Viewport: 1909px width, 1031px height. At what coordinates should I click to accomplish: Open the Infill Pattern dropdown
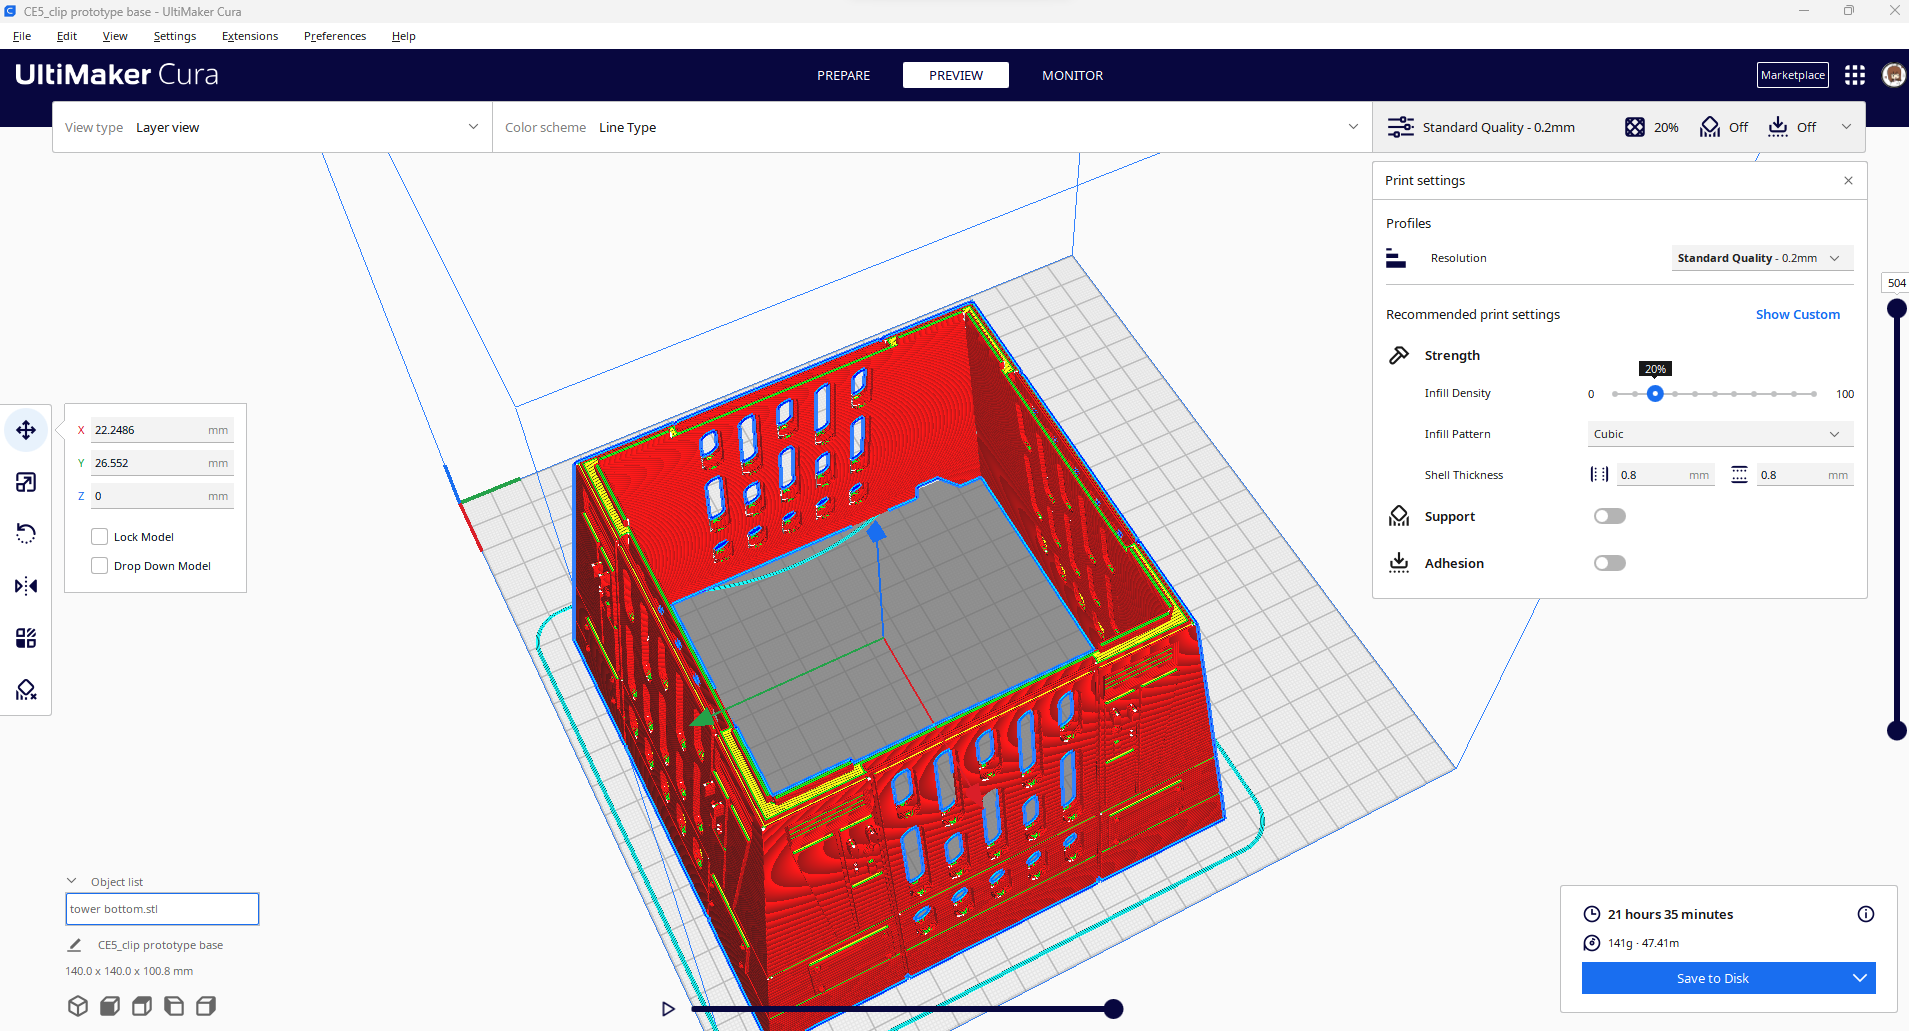click(x=1719, y=433)
